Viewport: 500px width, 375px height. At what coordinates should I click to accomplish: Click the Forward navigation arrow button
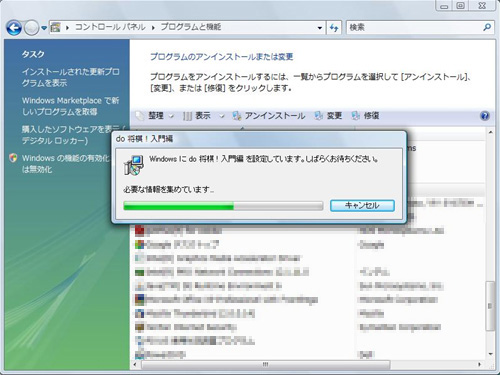click(31, 28)
